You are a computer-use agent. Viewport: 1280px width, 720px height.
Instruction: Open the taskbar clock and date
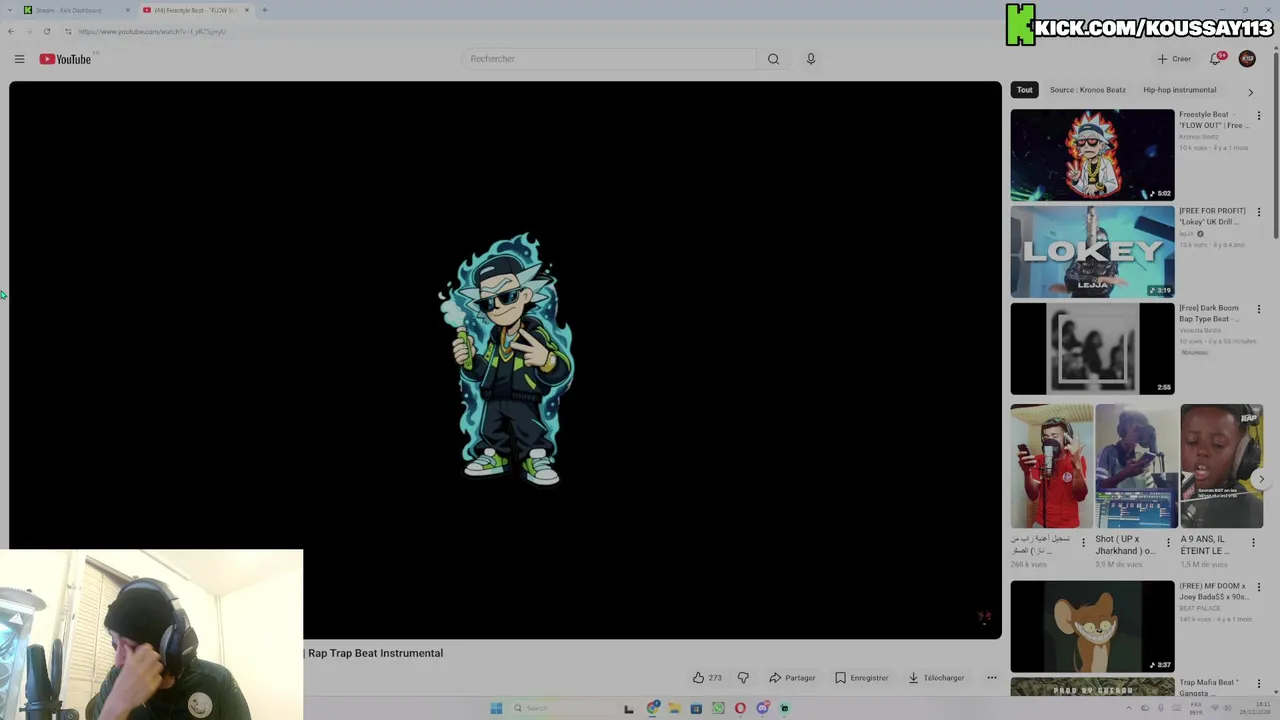click(1255, 708)
